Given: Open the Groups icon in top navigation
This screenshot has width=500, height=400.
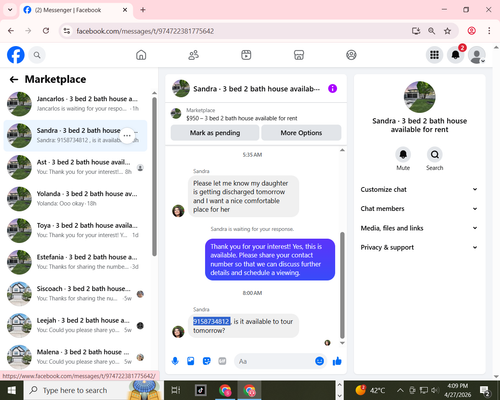Looking at the screenshot, I should (x=351, y=55).
